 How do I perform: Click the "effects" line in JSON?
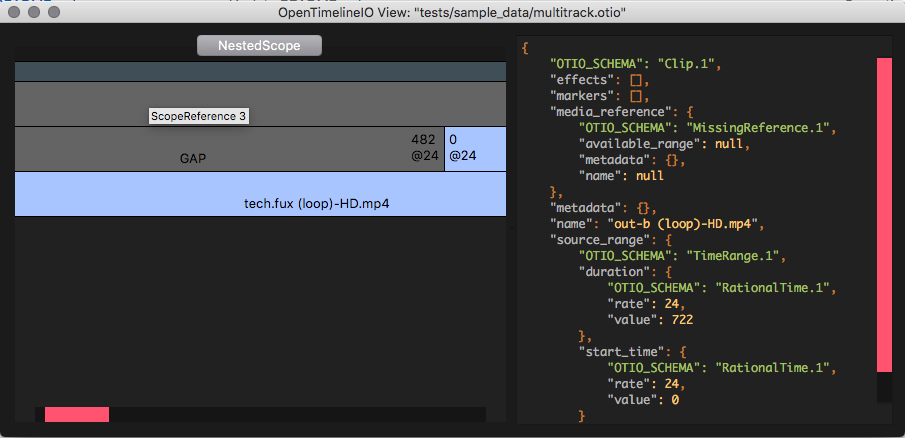click(600, 80)
